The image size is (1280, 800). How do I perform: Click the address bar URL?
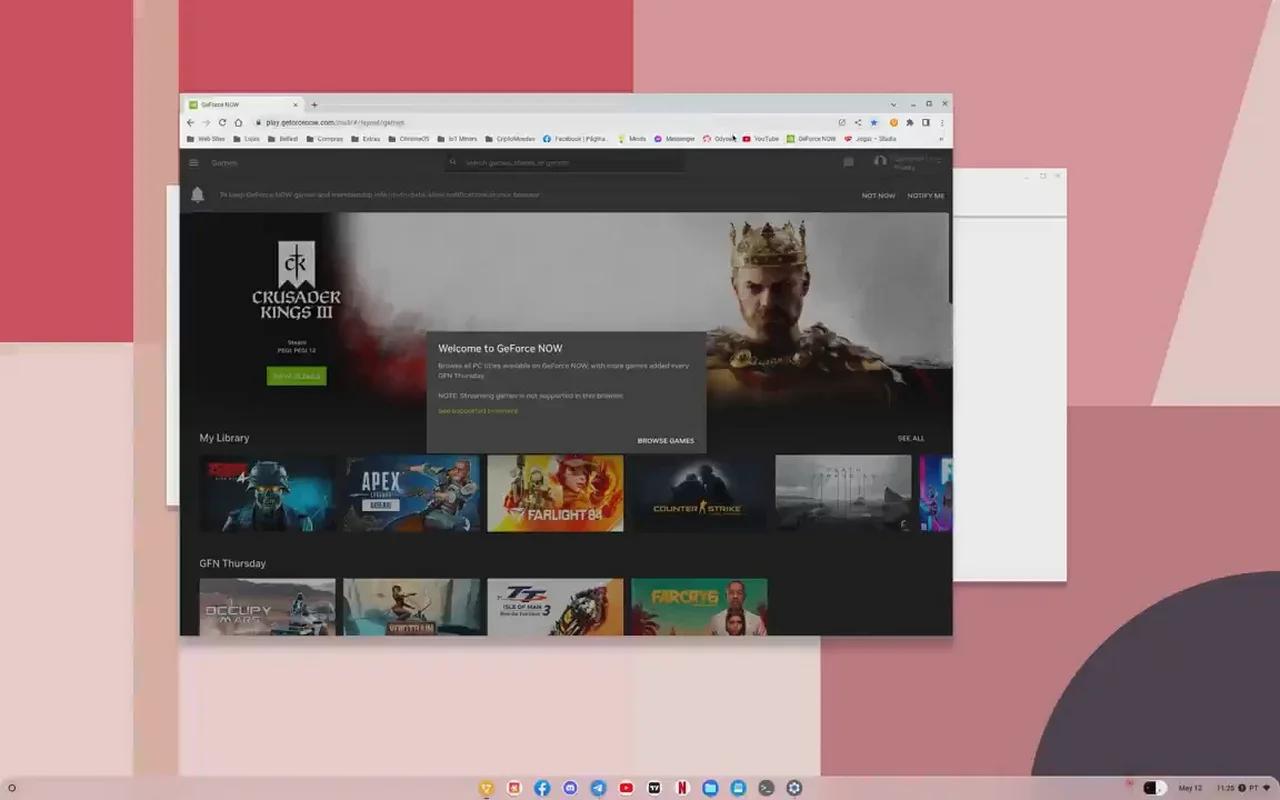(x=335, y=123)
